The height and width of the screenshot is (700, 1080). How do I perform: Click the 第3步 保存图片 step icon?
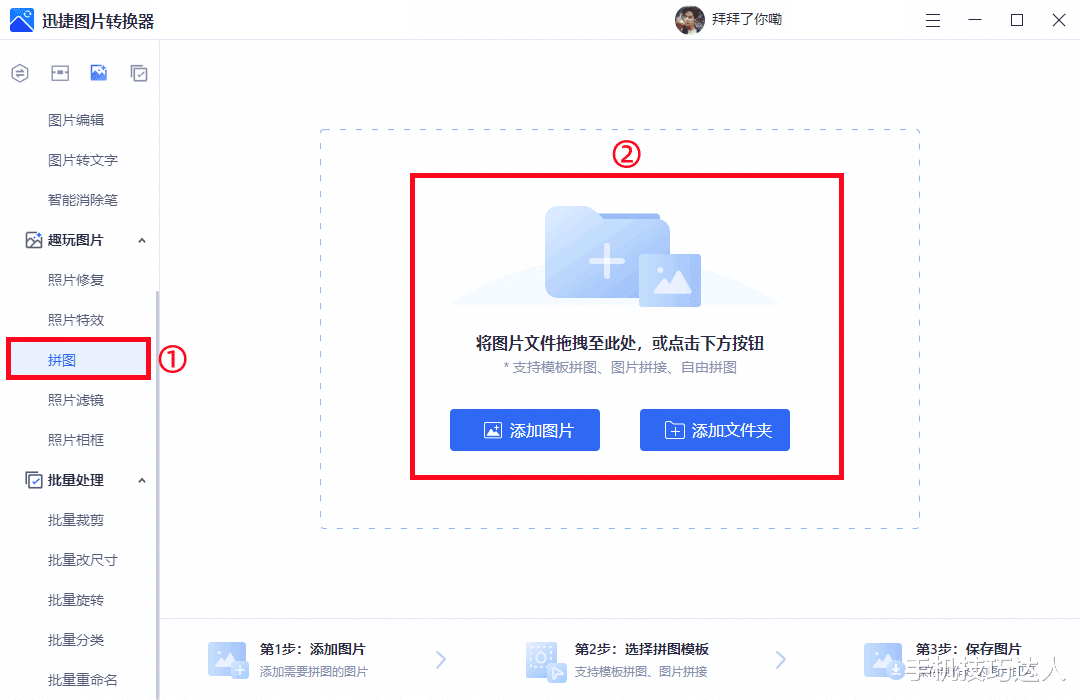point(883,659)
